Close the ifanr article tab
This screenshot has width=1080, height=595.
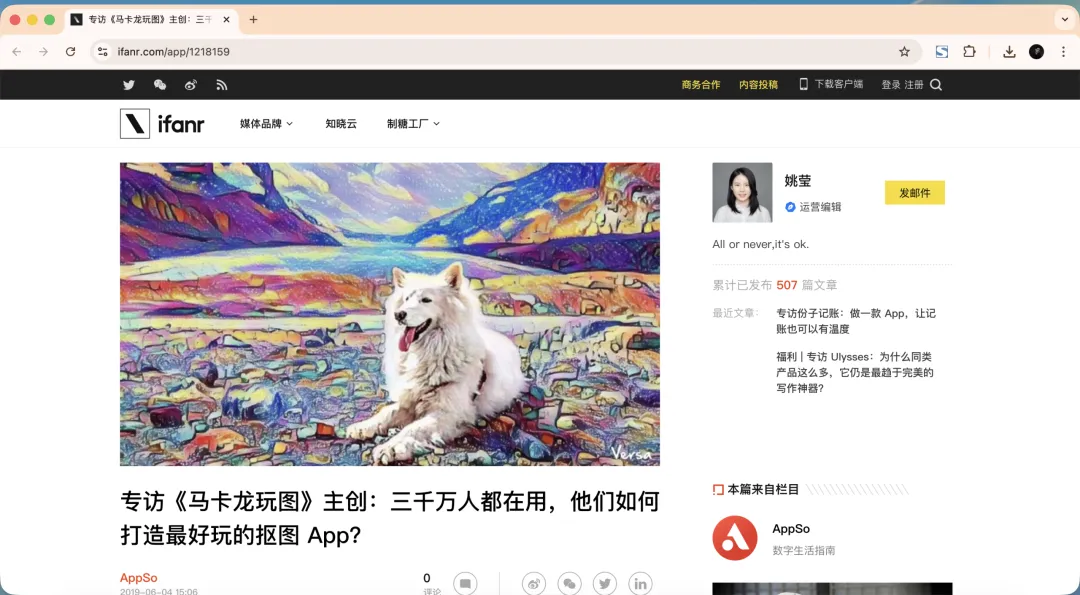[x=226, y=19]
